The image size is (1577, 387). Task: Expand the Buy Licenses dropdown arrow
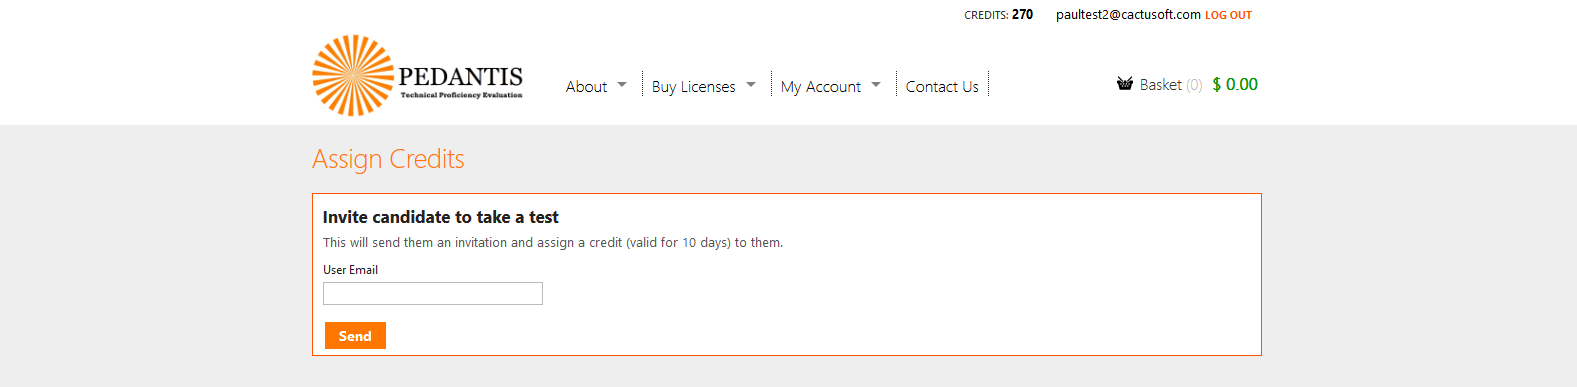751,85
